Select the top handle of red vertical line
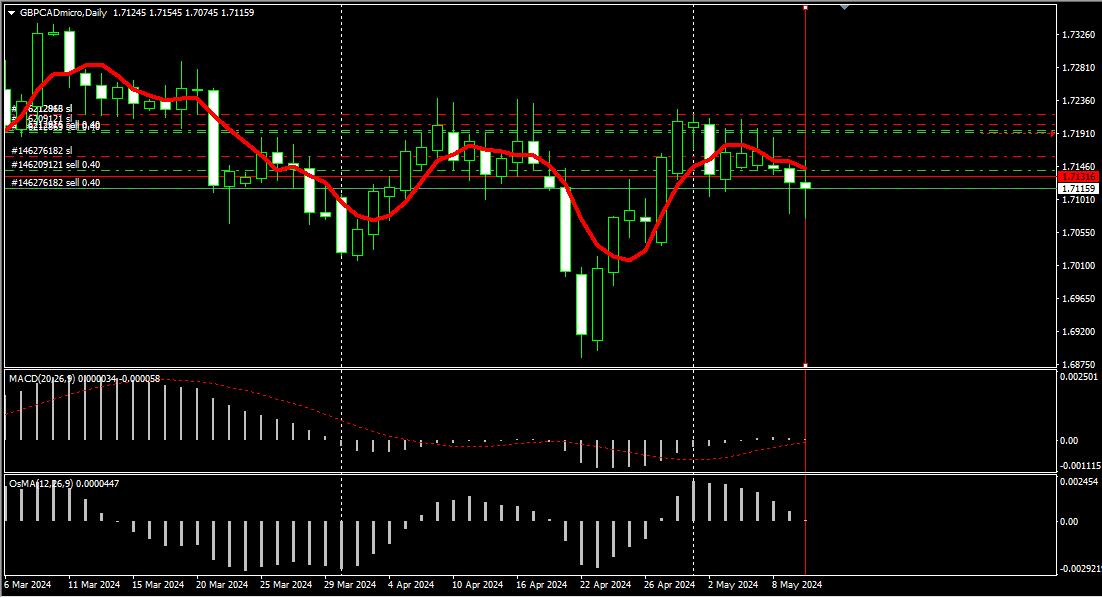1102x598 pixels. click(805, 7)
